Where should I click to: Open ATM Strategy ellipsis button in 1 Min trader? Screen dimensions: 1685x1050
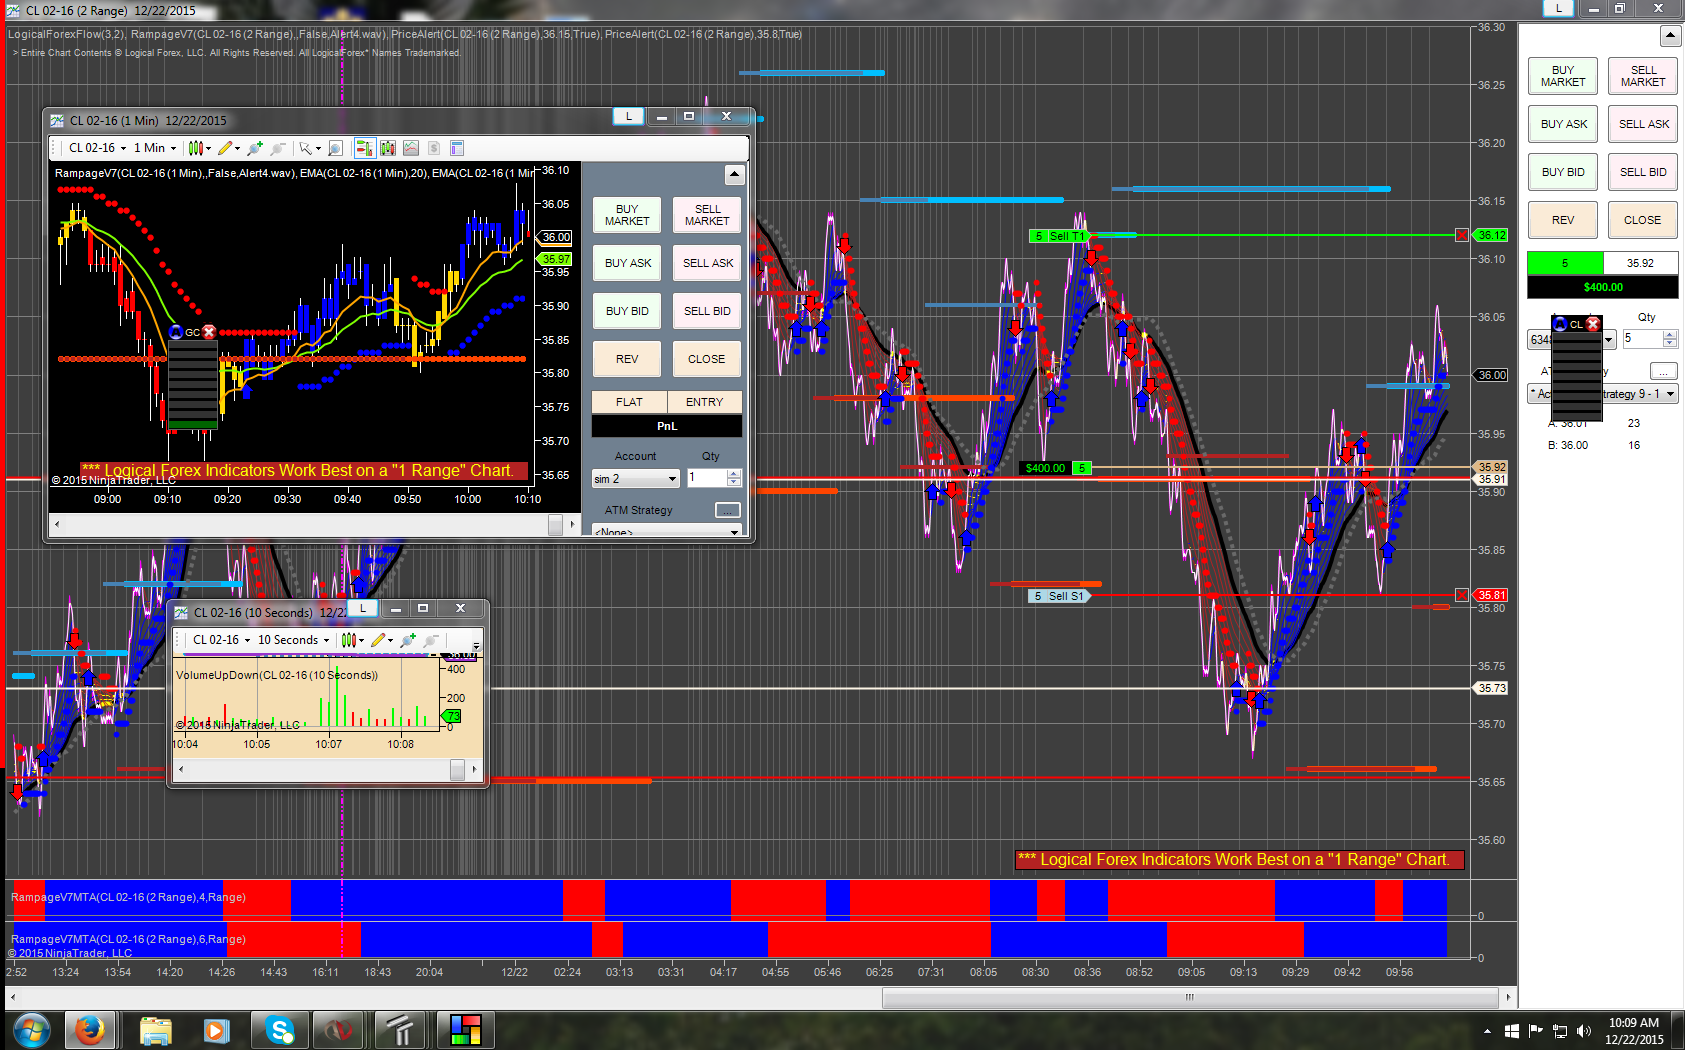tap(728, 510)
